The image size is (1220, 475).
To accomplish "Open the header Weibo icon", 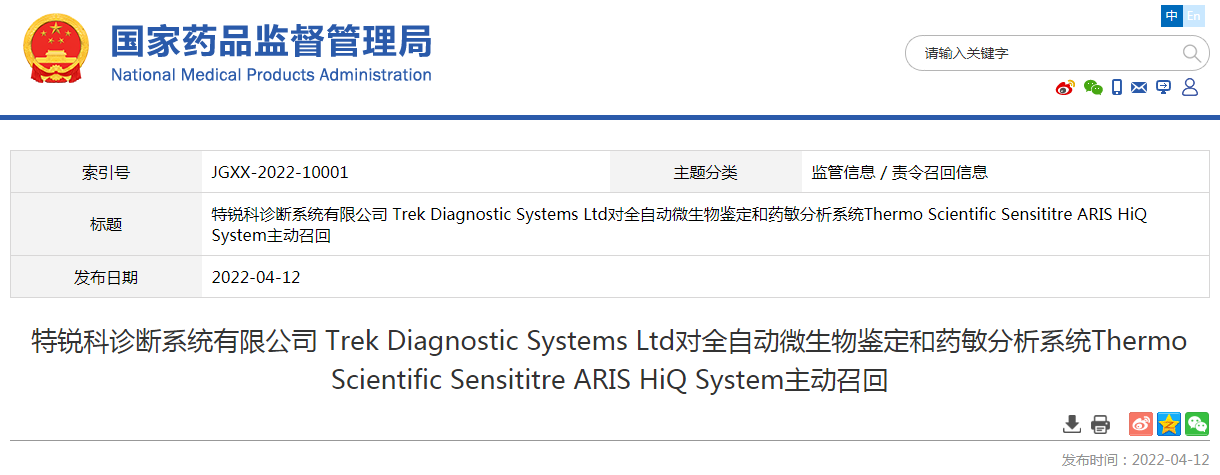I will pyautogui.click(x=1065, y=88).
